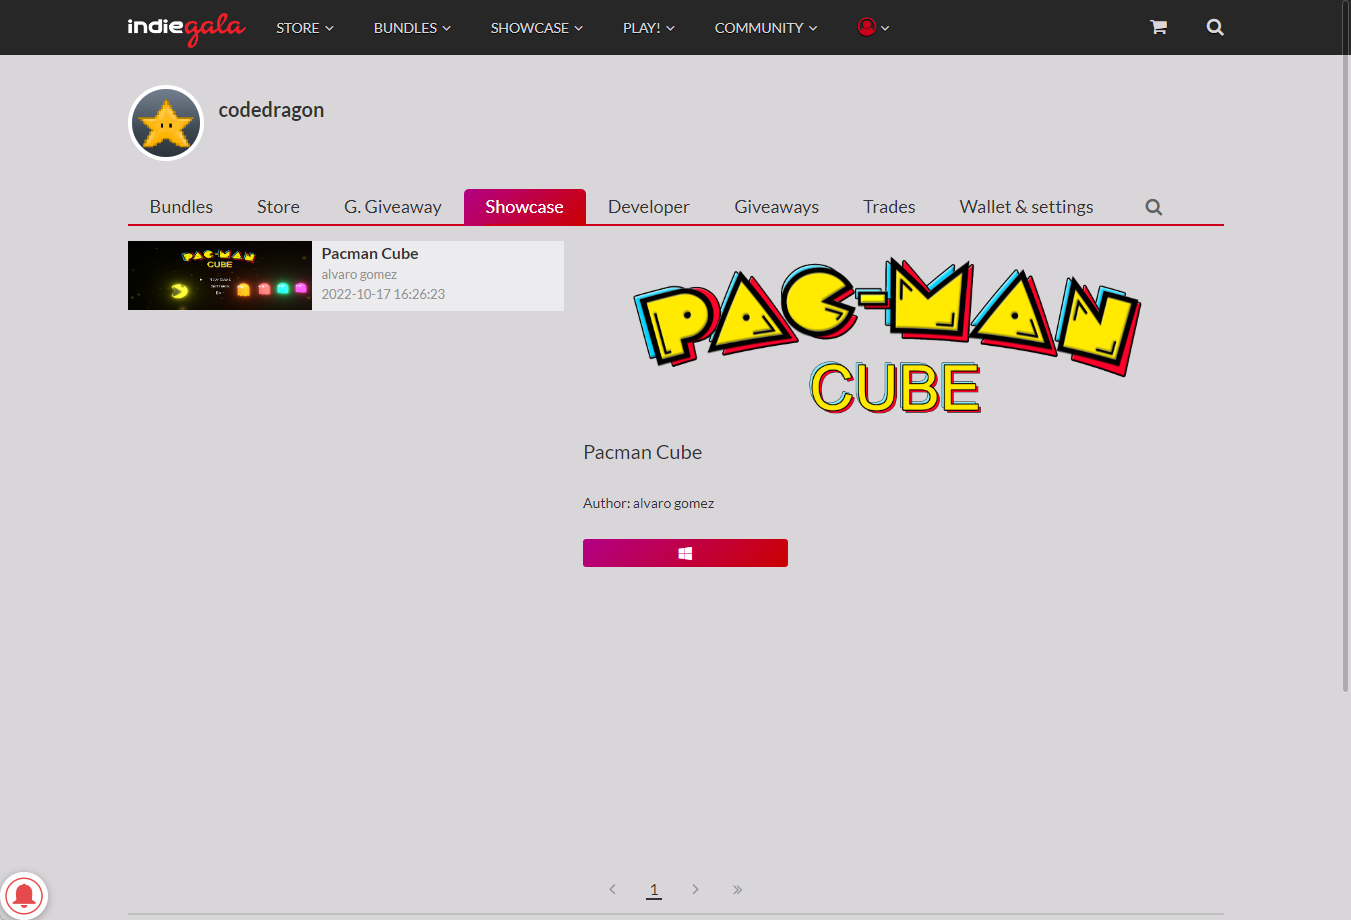The width and height of the screenshot is (1351, 920).
Task: Click date 2022-10-17 16:26:23
Action: [383, 294]
